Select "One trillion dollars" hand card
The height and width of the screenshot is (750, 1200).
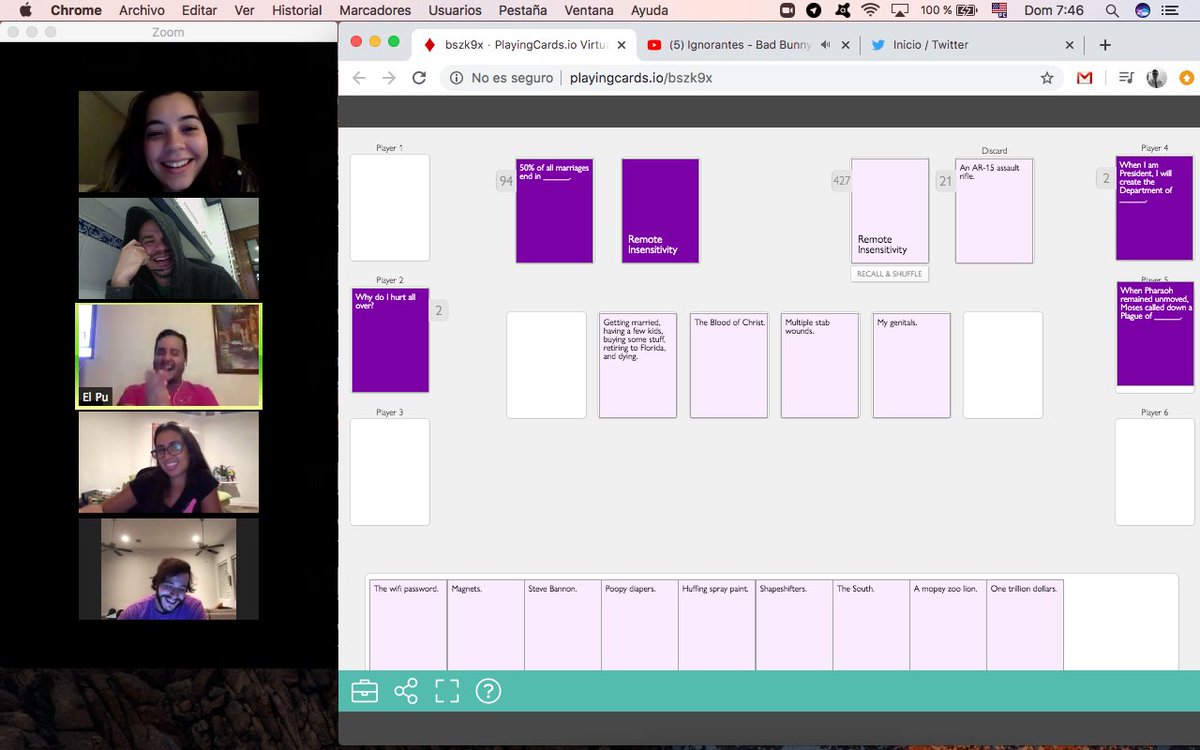click(1025, 625)
